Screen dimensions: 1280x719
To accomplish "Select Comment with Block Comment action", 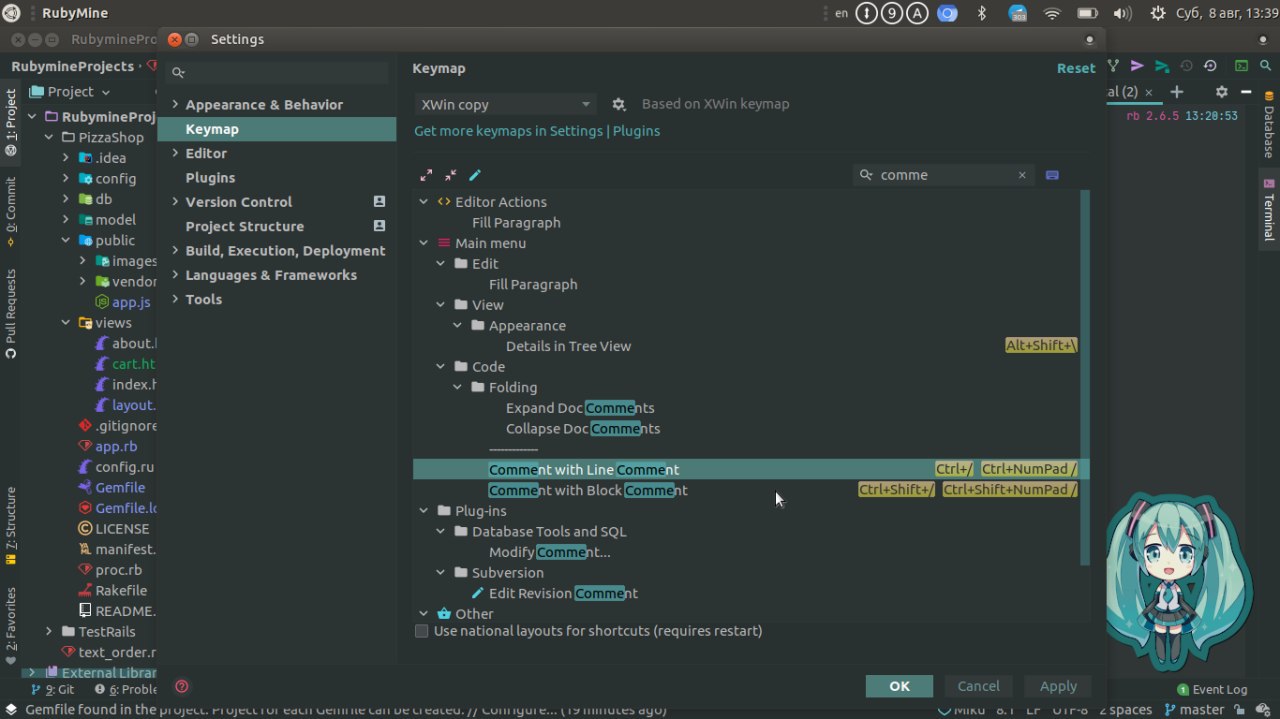I will [x=588, y=491].
